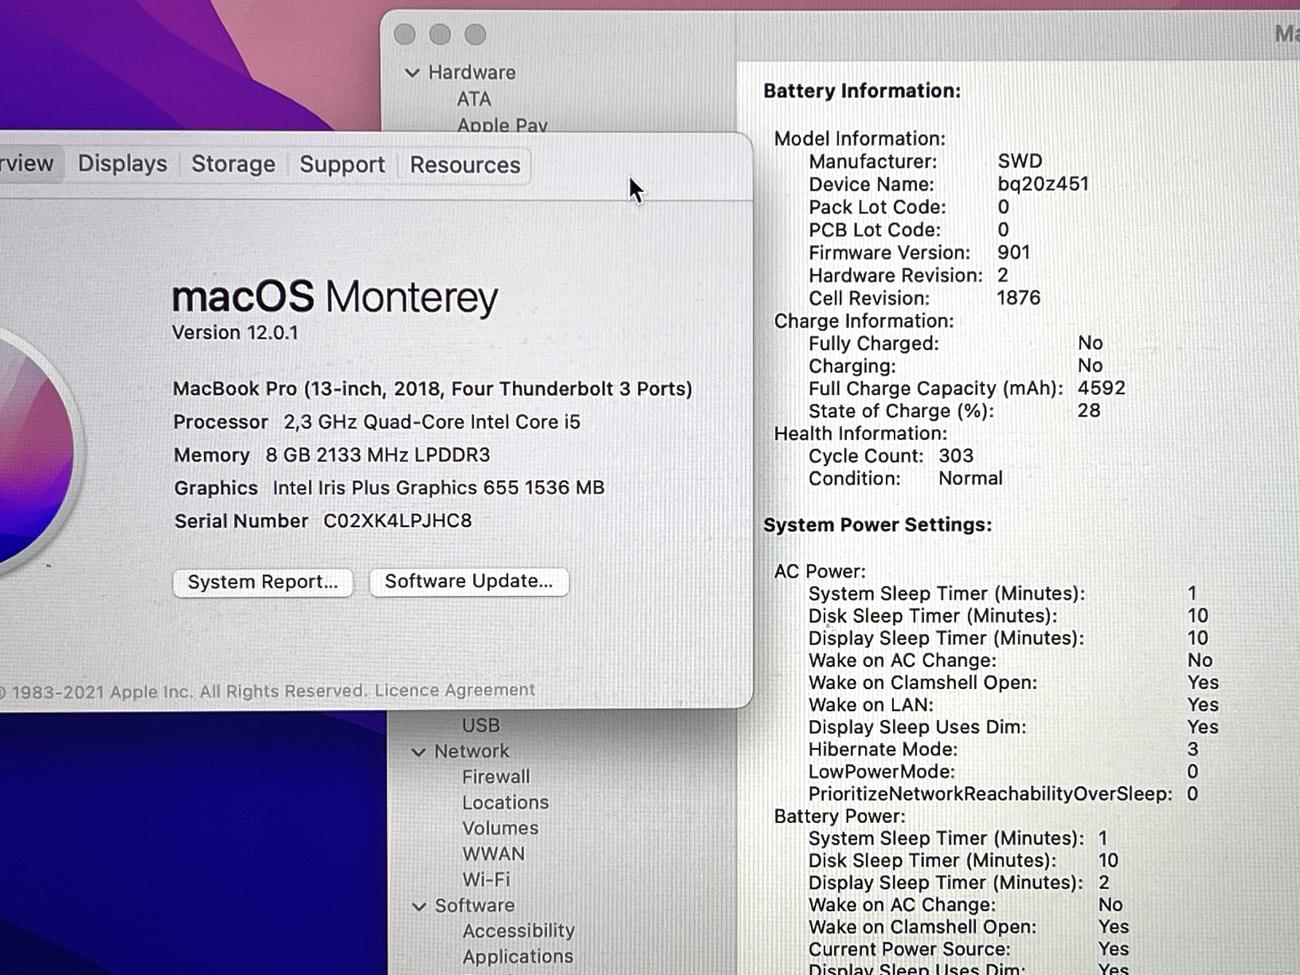Open the Resources tab

point(465,165)
